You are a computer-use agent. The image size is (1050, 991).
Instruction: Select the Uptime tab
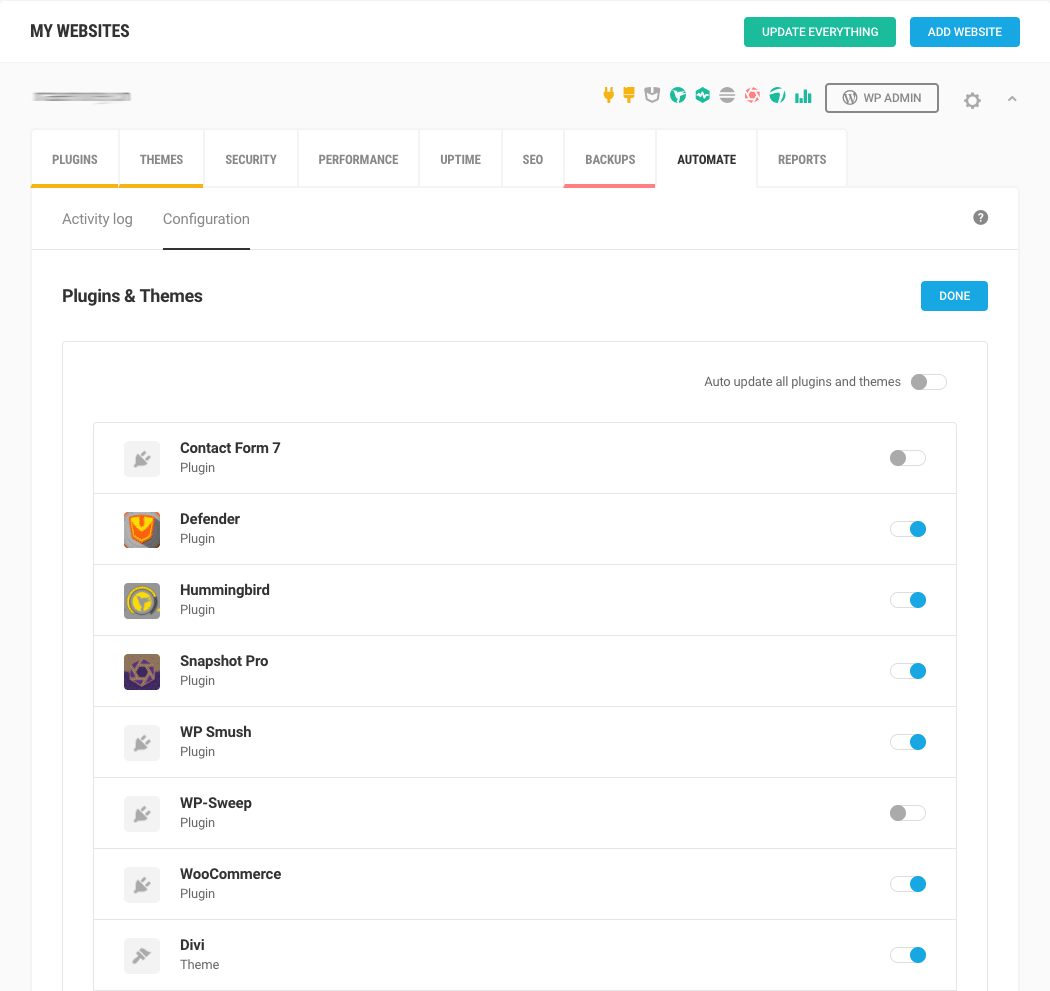coord(461,159)
